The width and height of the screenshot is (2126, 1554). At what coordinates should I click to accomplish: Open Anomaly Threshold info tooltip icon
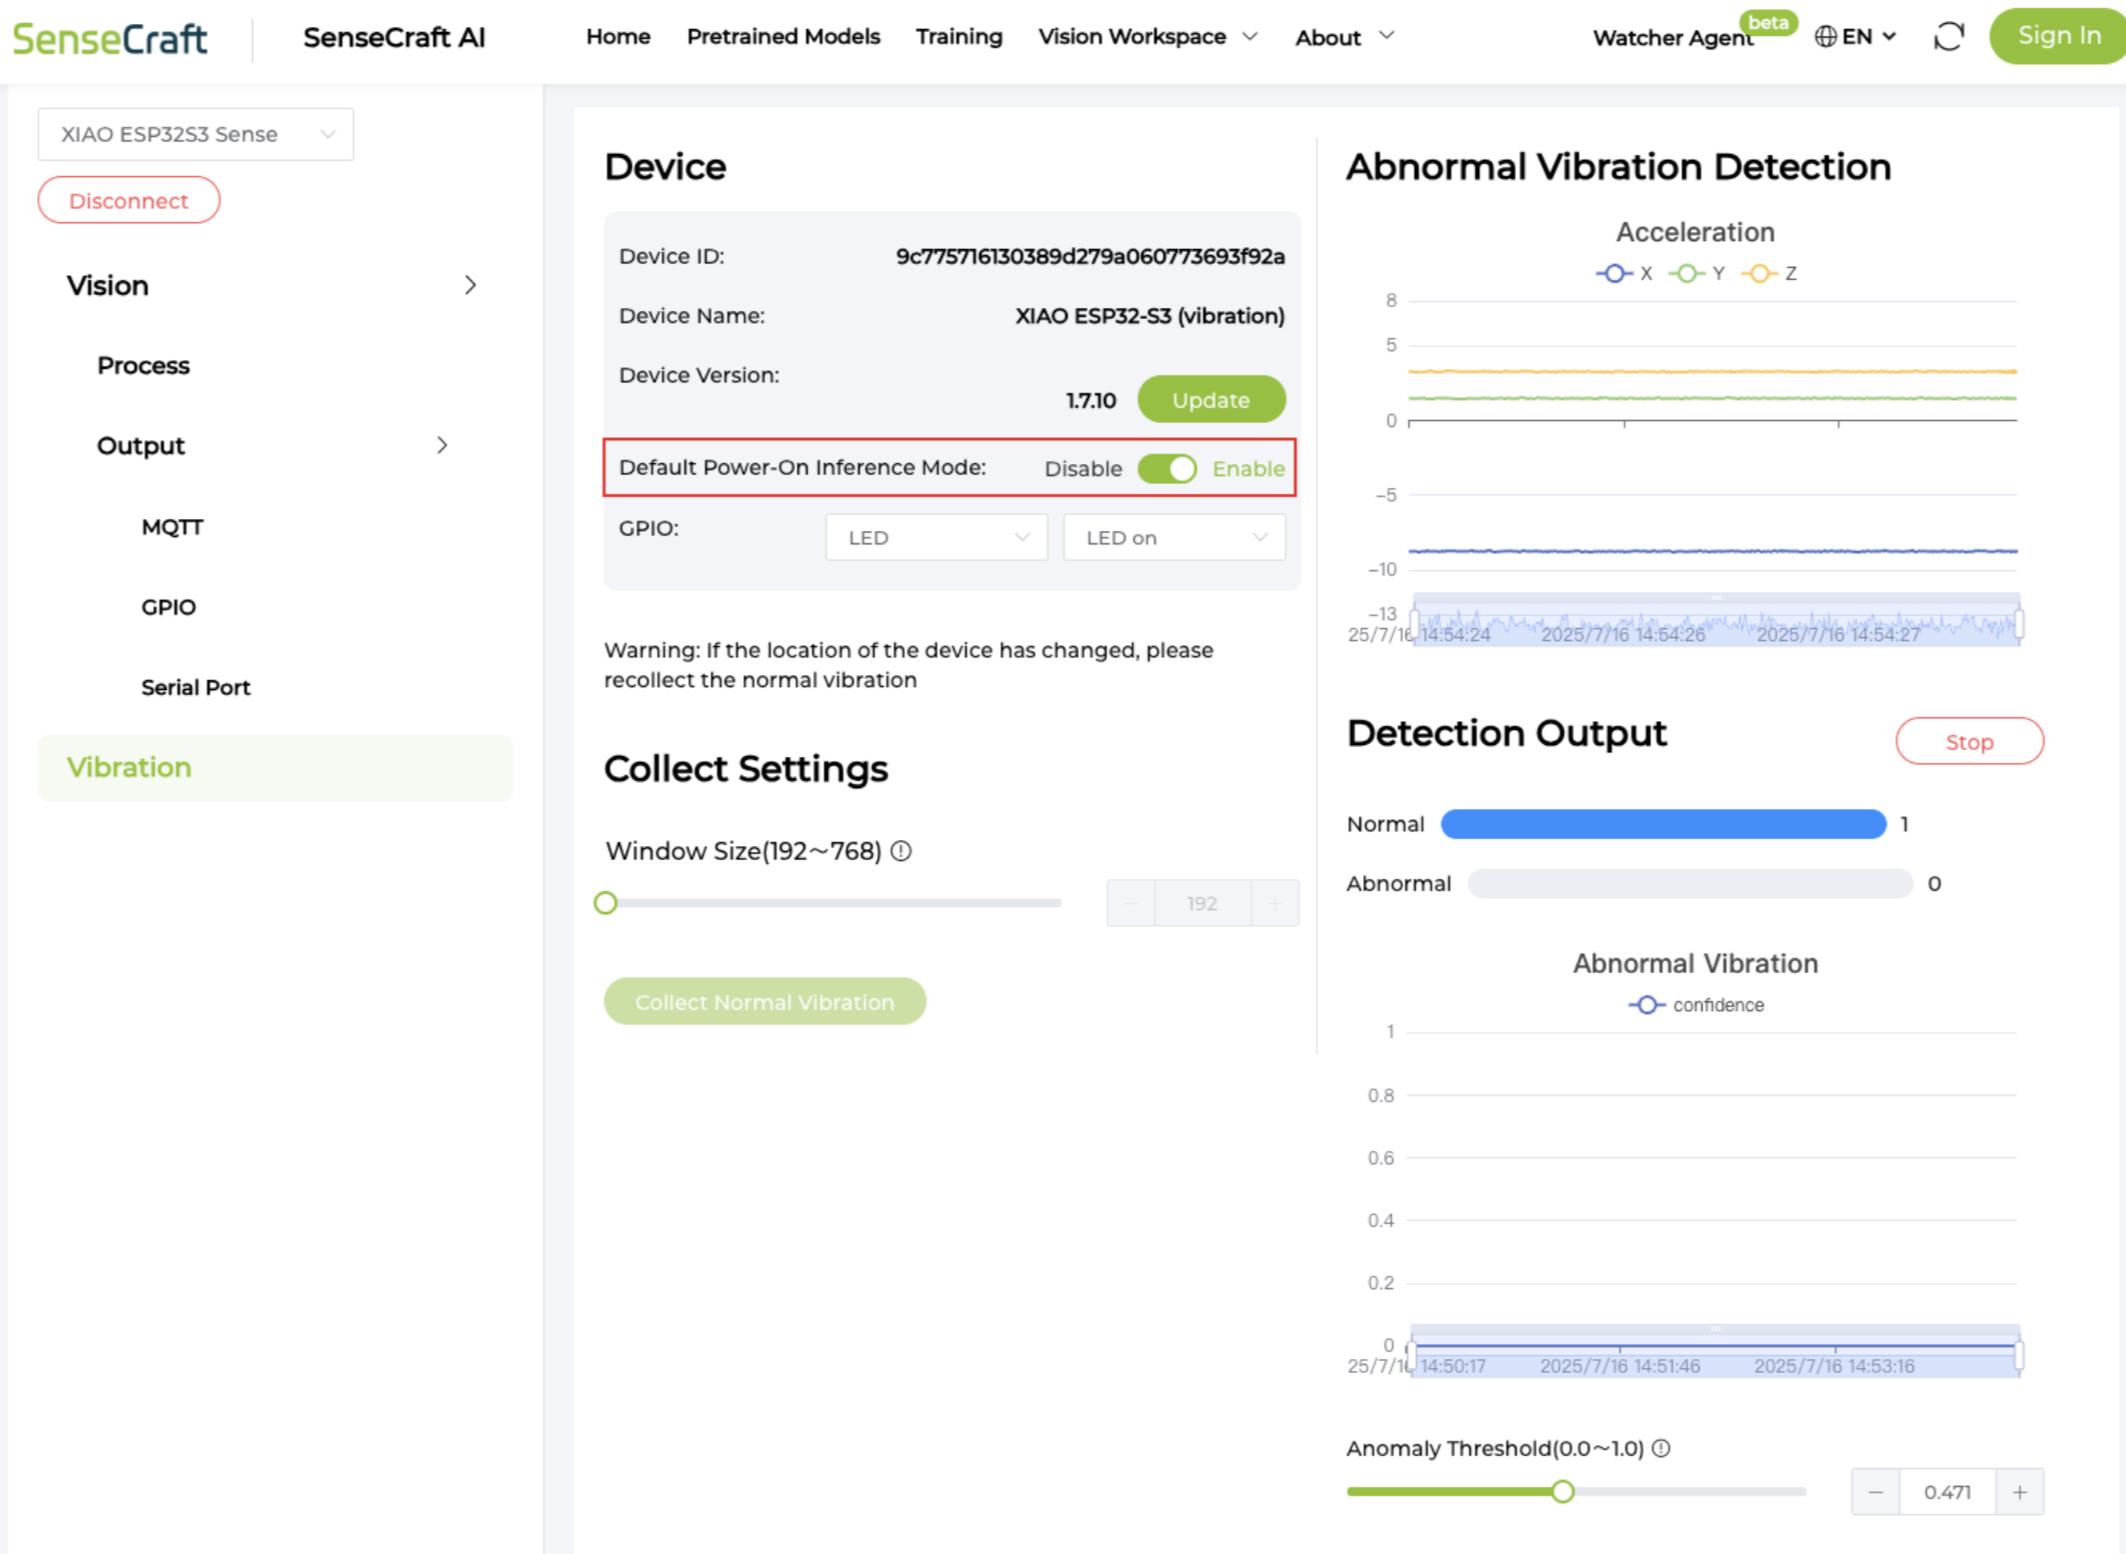(1661, 1448)
